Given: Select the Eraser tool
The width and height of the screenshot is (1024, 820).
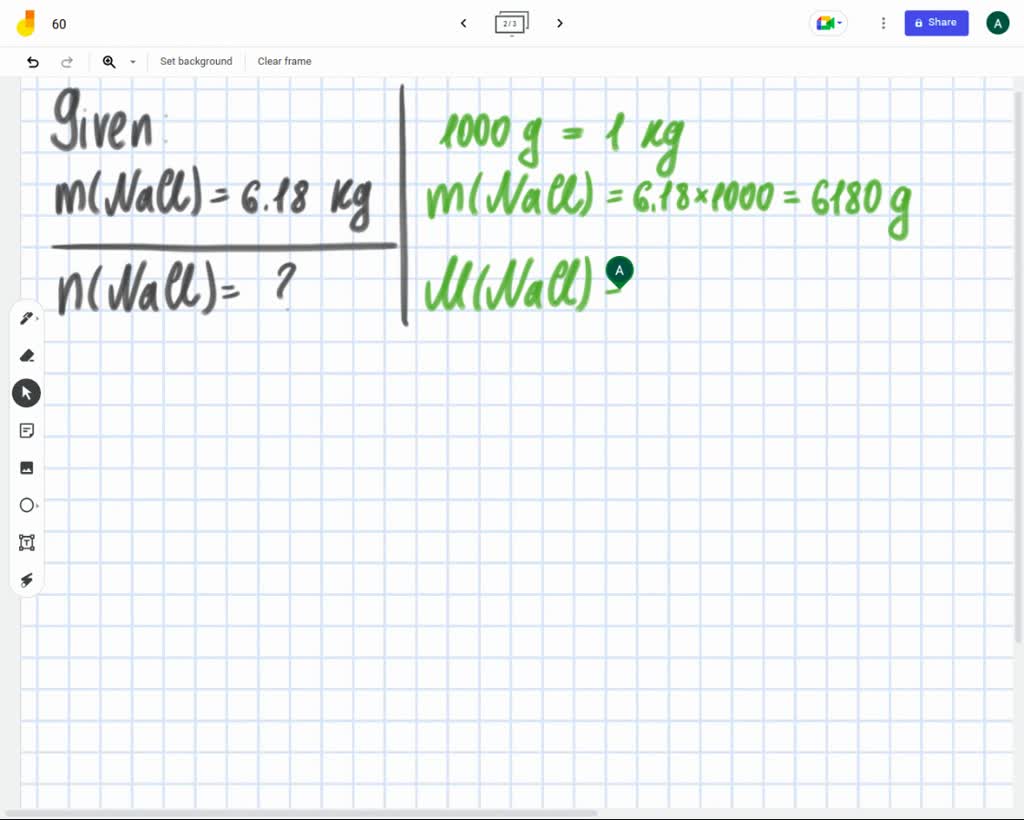Looking at the screenshot, I should point(26,355).
